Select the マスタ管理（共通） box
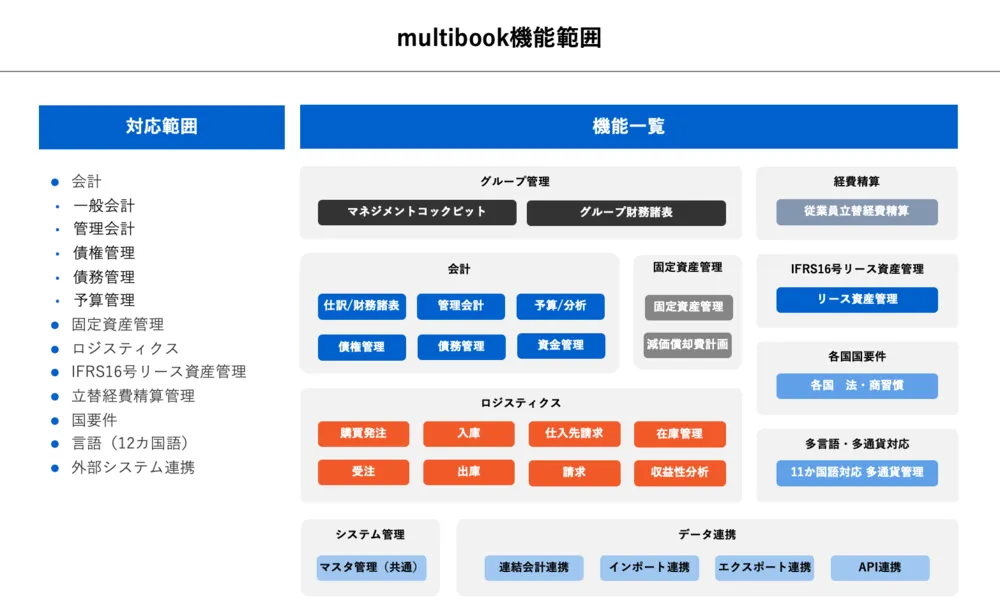 pyautogui.click(x=371, y=568)
